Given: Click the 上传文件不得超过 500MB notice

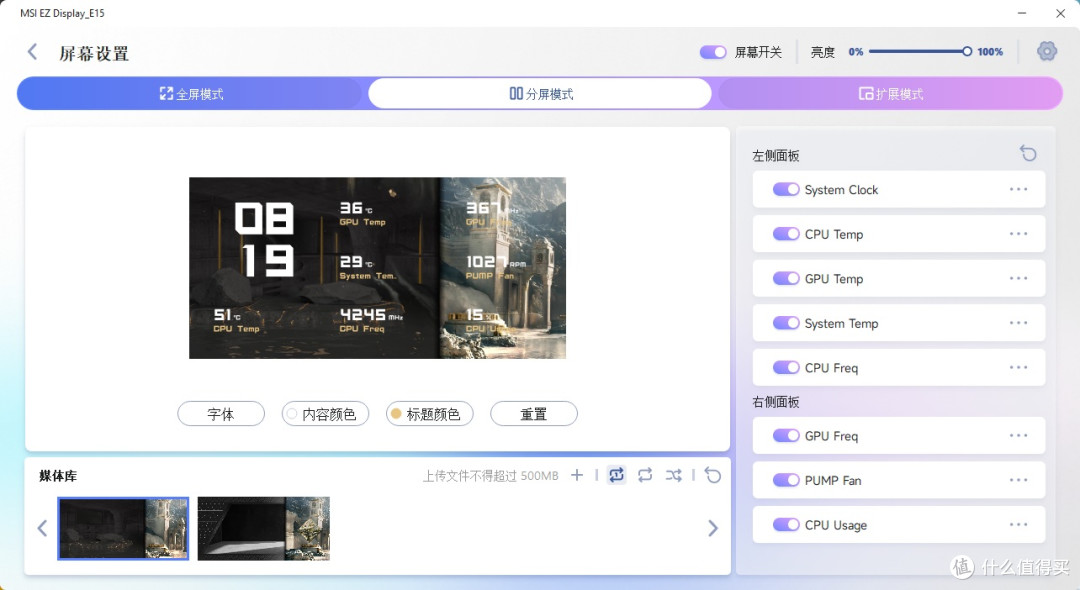Looking at the screenshot, I should (490, 476).
